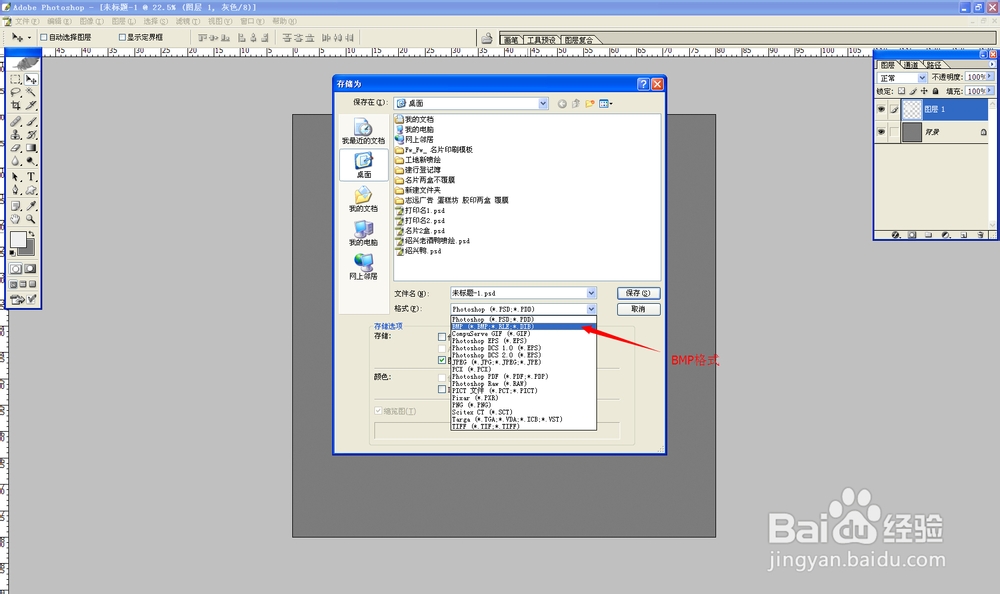Go to 桌面 in places bar

(x=364, y=165)
